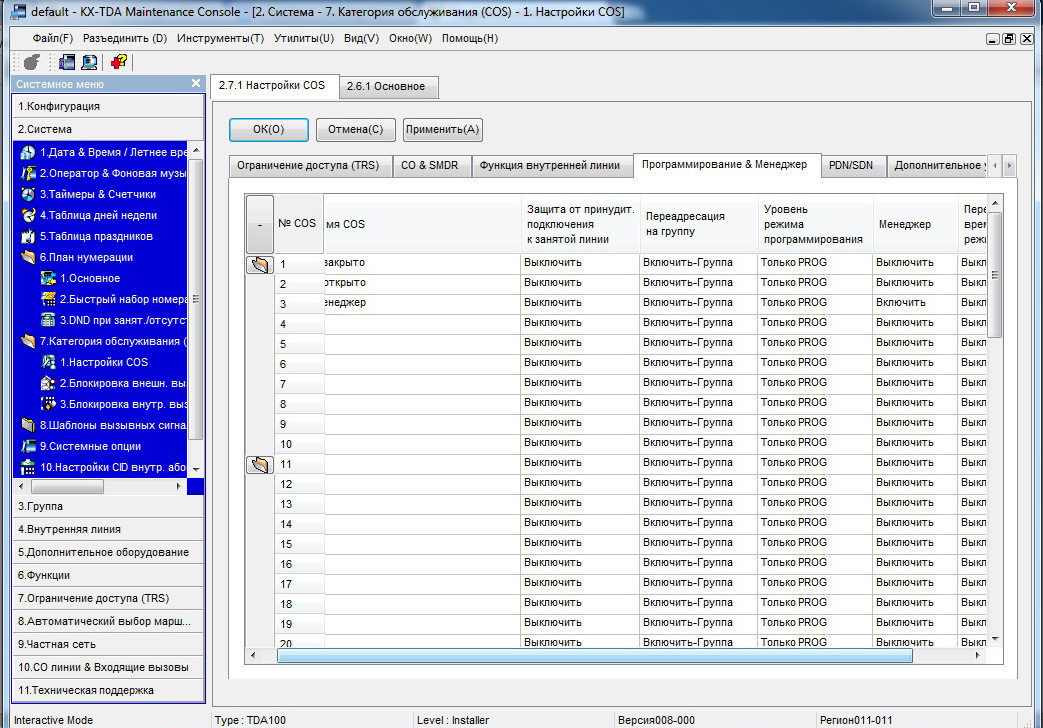Click the right arrow to show more tabs
Screen dimensions: 1043x728
pyautogui.click(x=1009, y=165)
